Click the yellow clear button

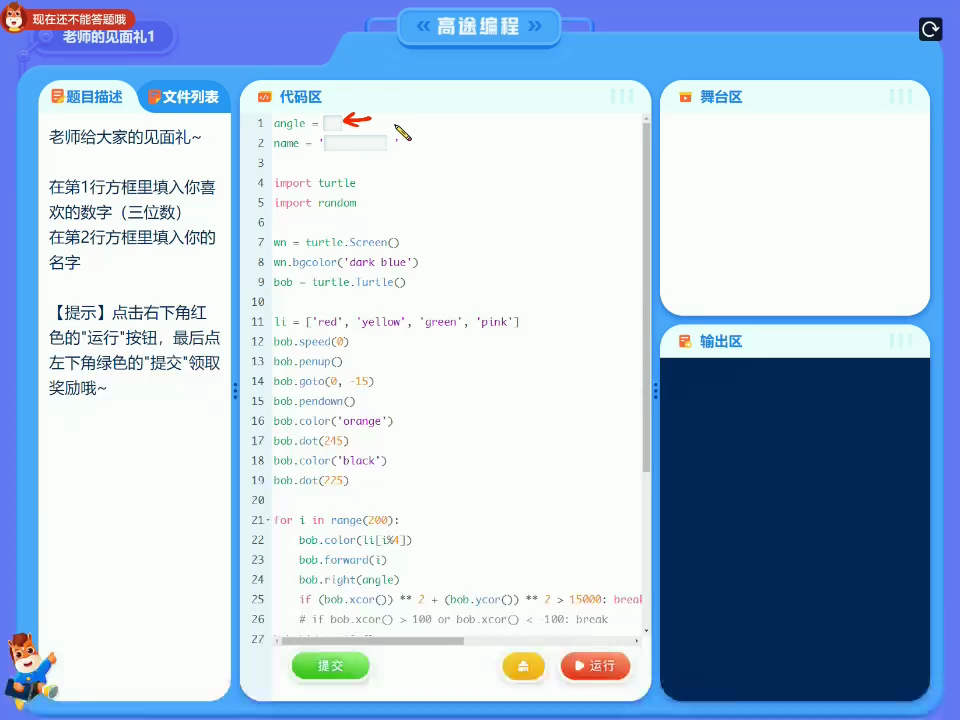tap(523, 666)
